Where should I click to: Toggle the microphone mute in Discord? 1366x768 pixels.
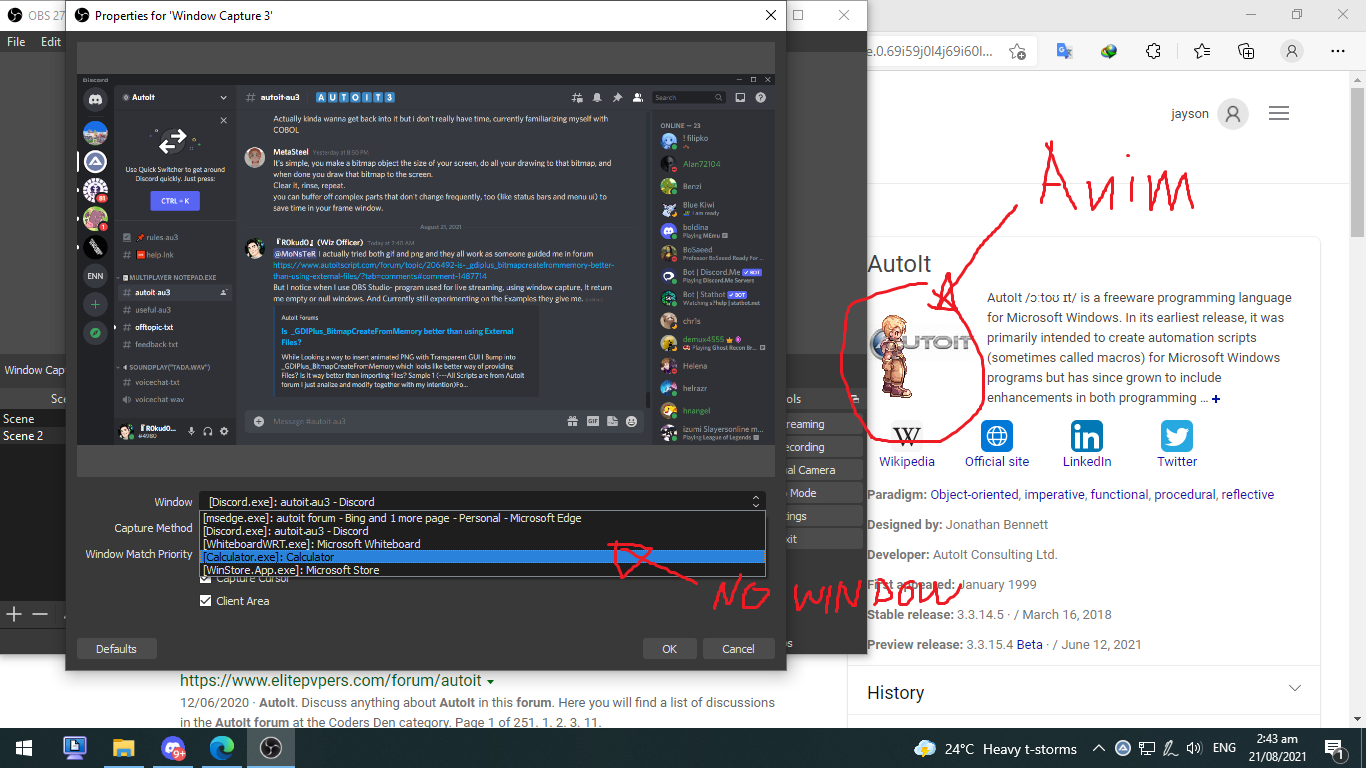191,431
